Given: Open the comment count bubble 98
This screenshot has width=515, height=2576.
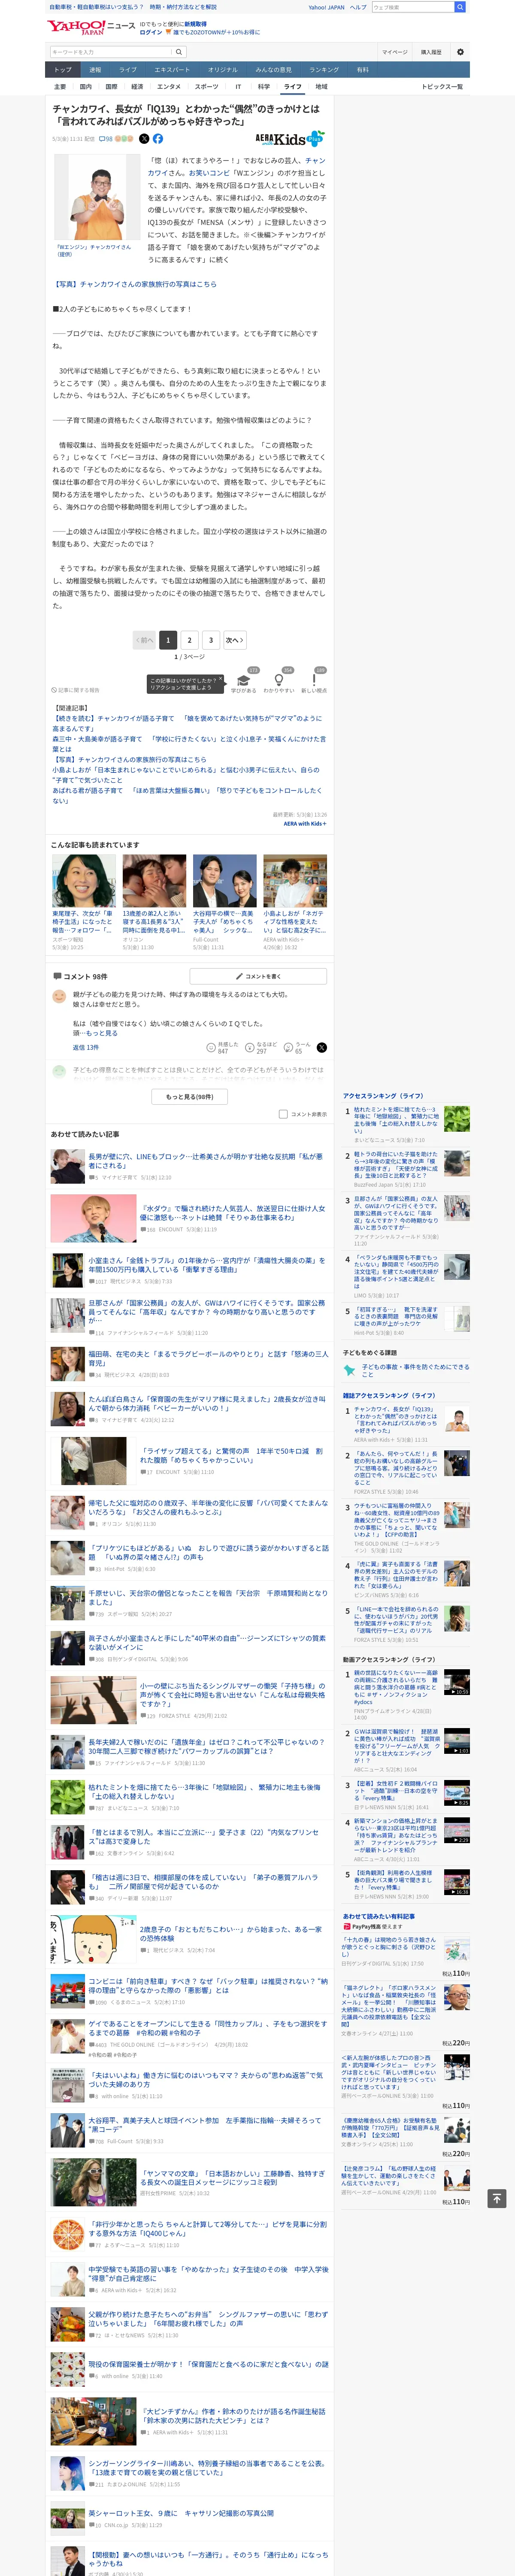Looking at the screenshot, I should click(x=106, y=139).
